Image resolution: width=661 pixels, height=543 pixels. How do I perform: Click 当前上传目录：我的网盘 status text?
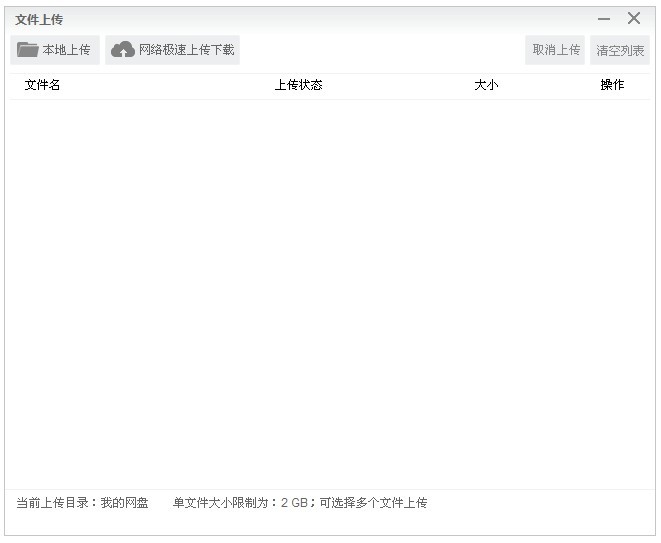[82, 503]
